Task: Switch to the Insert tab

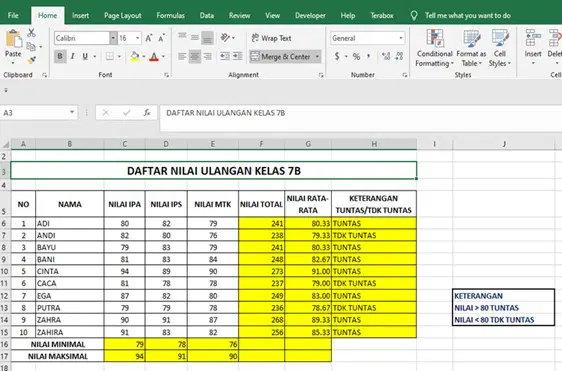Action: click(x=80, y=15)
